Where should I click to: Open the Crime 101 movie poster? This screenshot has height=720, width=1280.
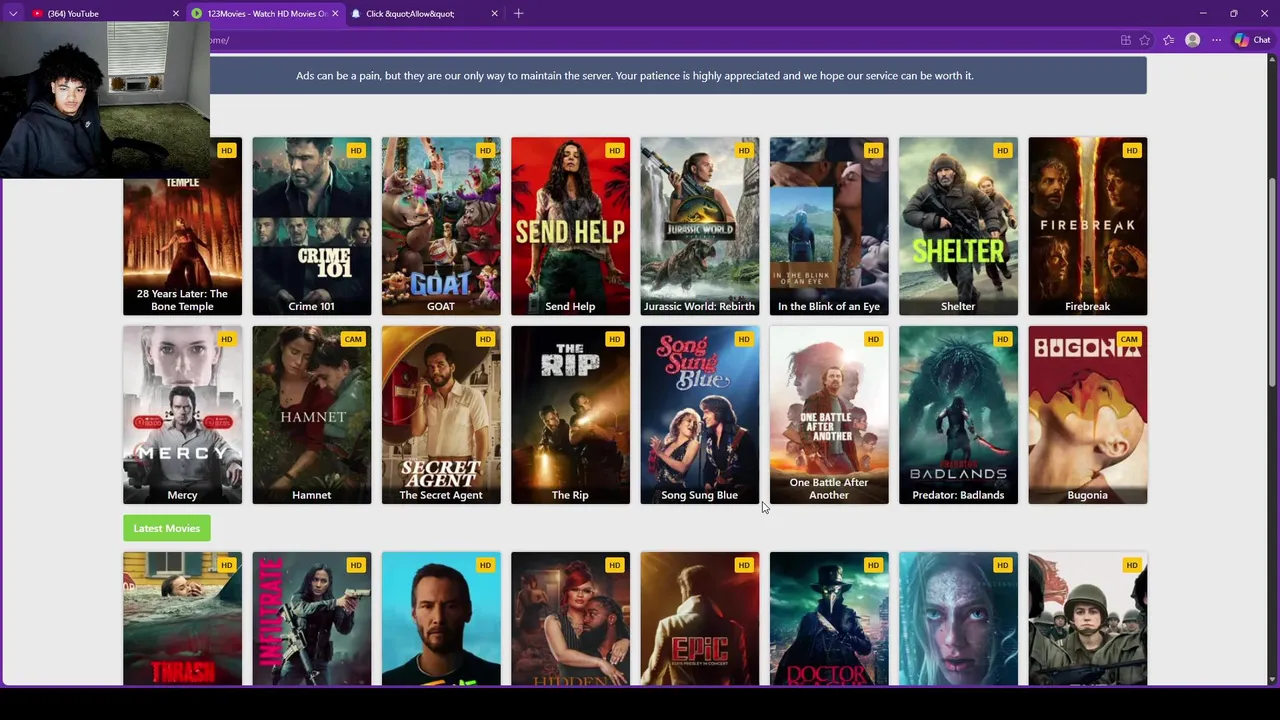tap(311, 226)
